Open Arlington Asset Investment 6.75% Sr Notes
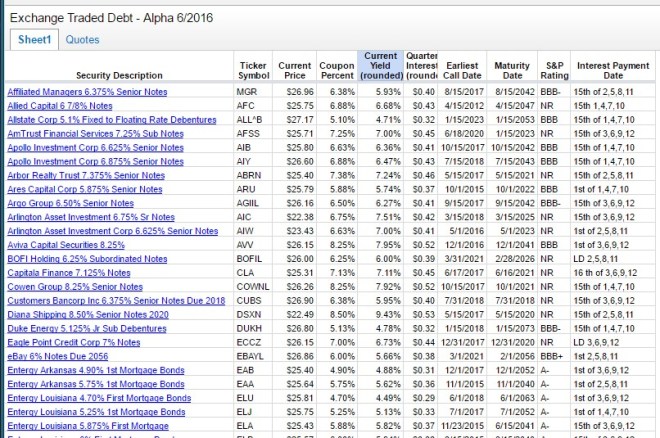The width and height of the screenshot is (660, 438). coord(91,217)
